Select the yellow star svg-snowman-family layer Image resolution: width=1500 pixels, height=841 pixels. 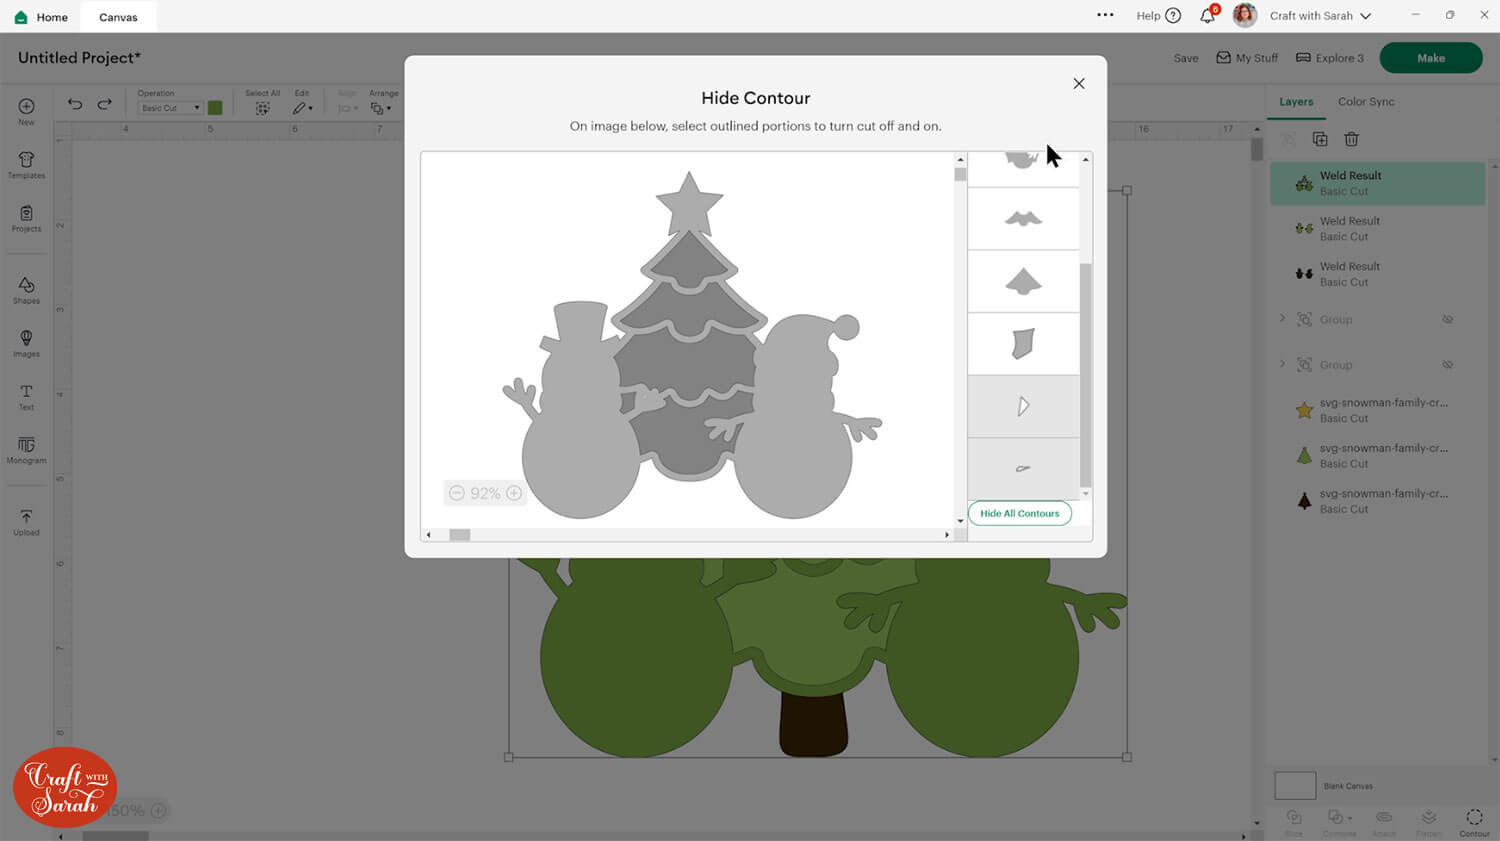(x=1377, y=410)
